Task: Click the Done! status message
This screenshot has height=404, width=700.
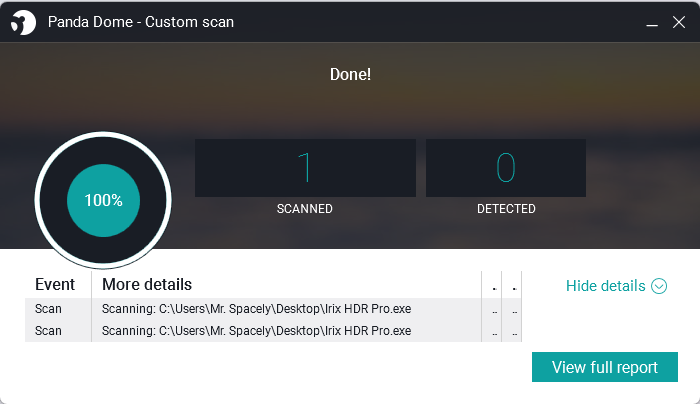Action: (x=350, y=74)
